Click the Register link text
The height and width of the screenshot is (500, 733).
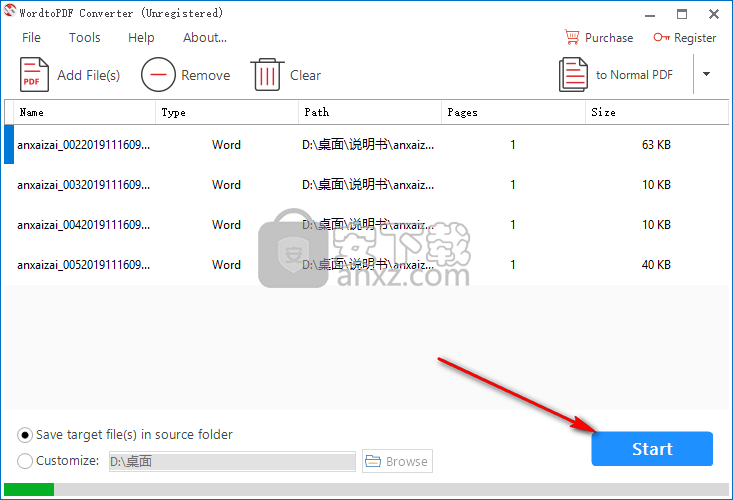pyautogui.click(x=695, y=38)
